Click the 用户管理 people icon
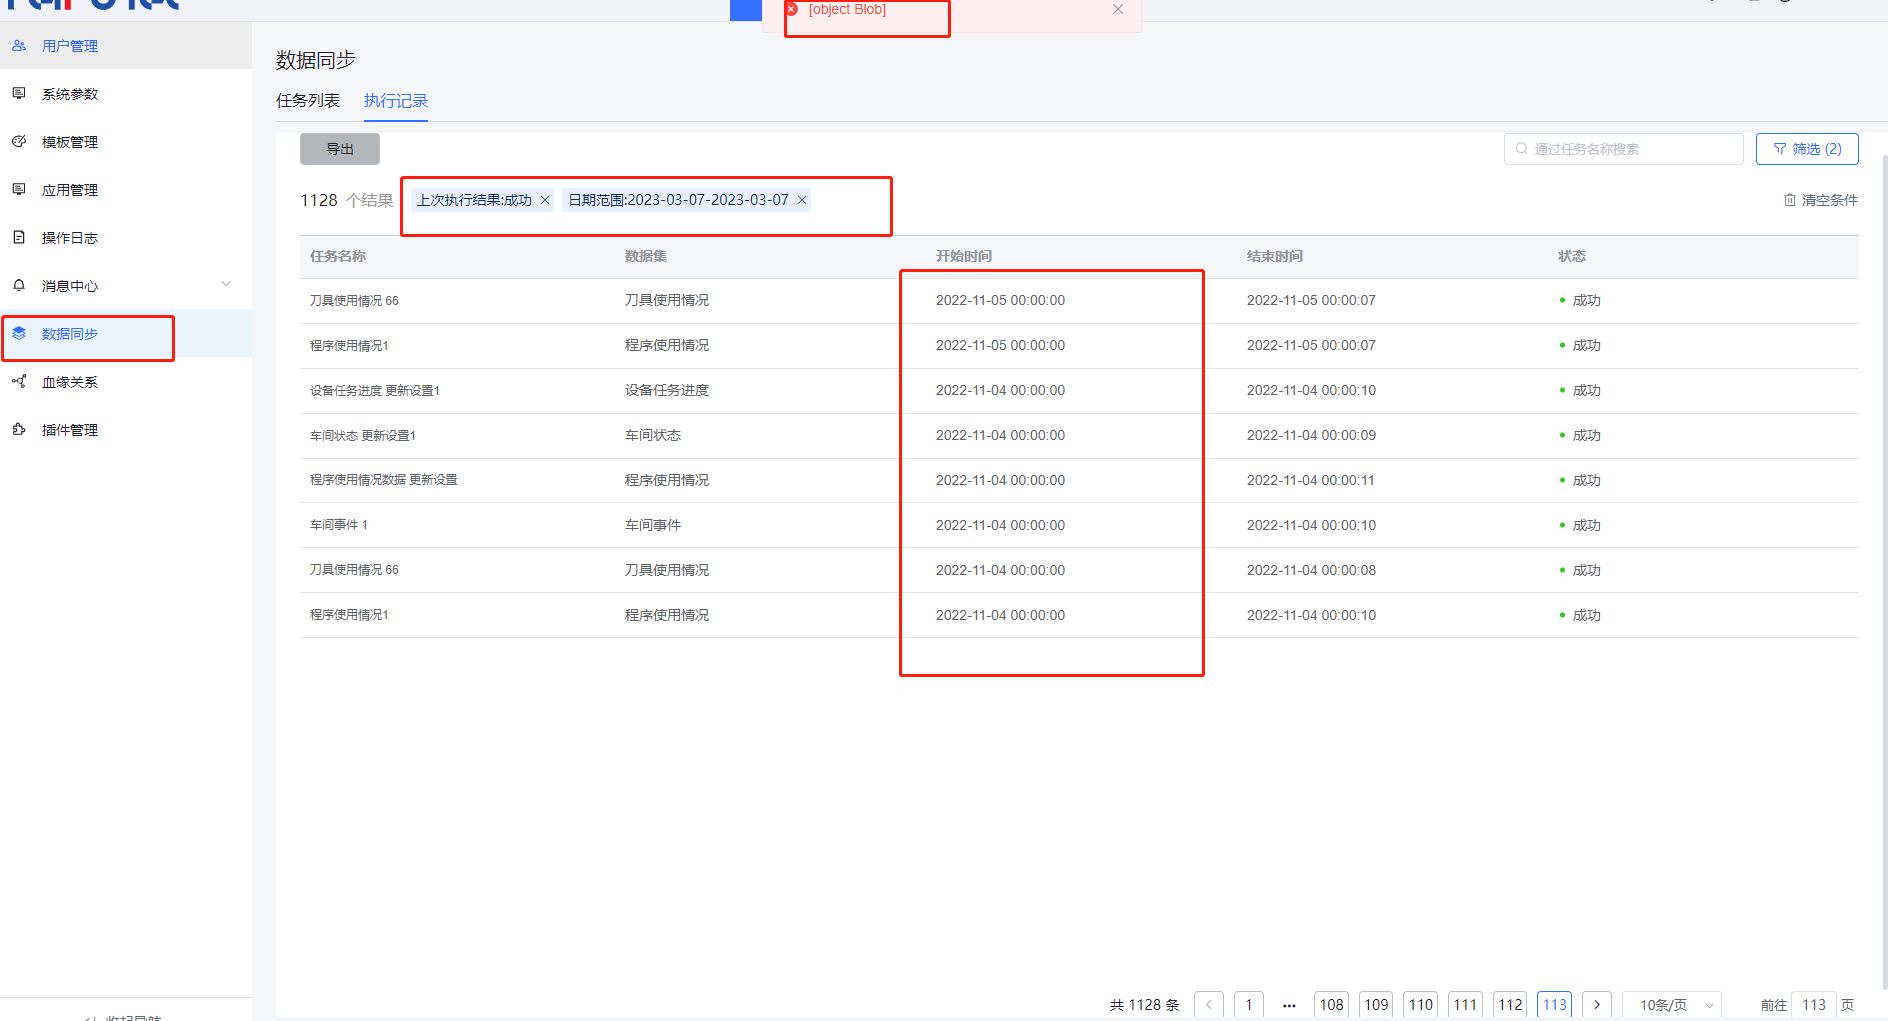The width and height of the screenshot is (1888, 1021). point(19,46)
